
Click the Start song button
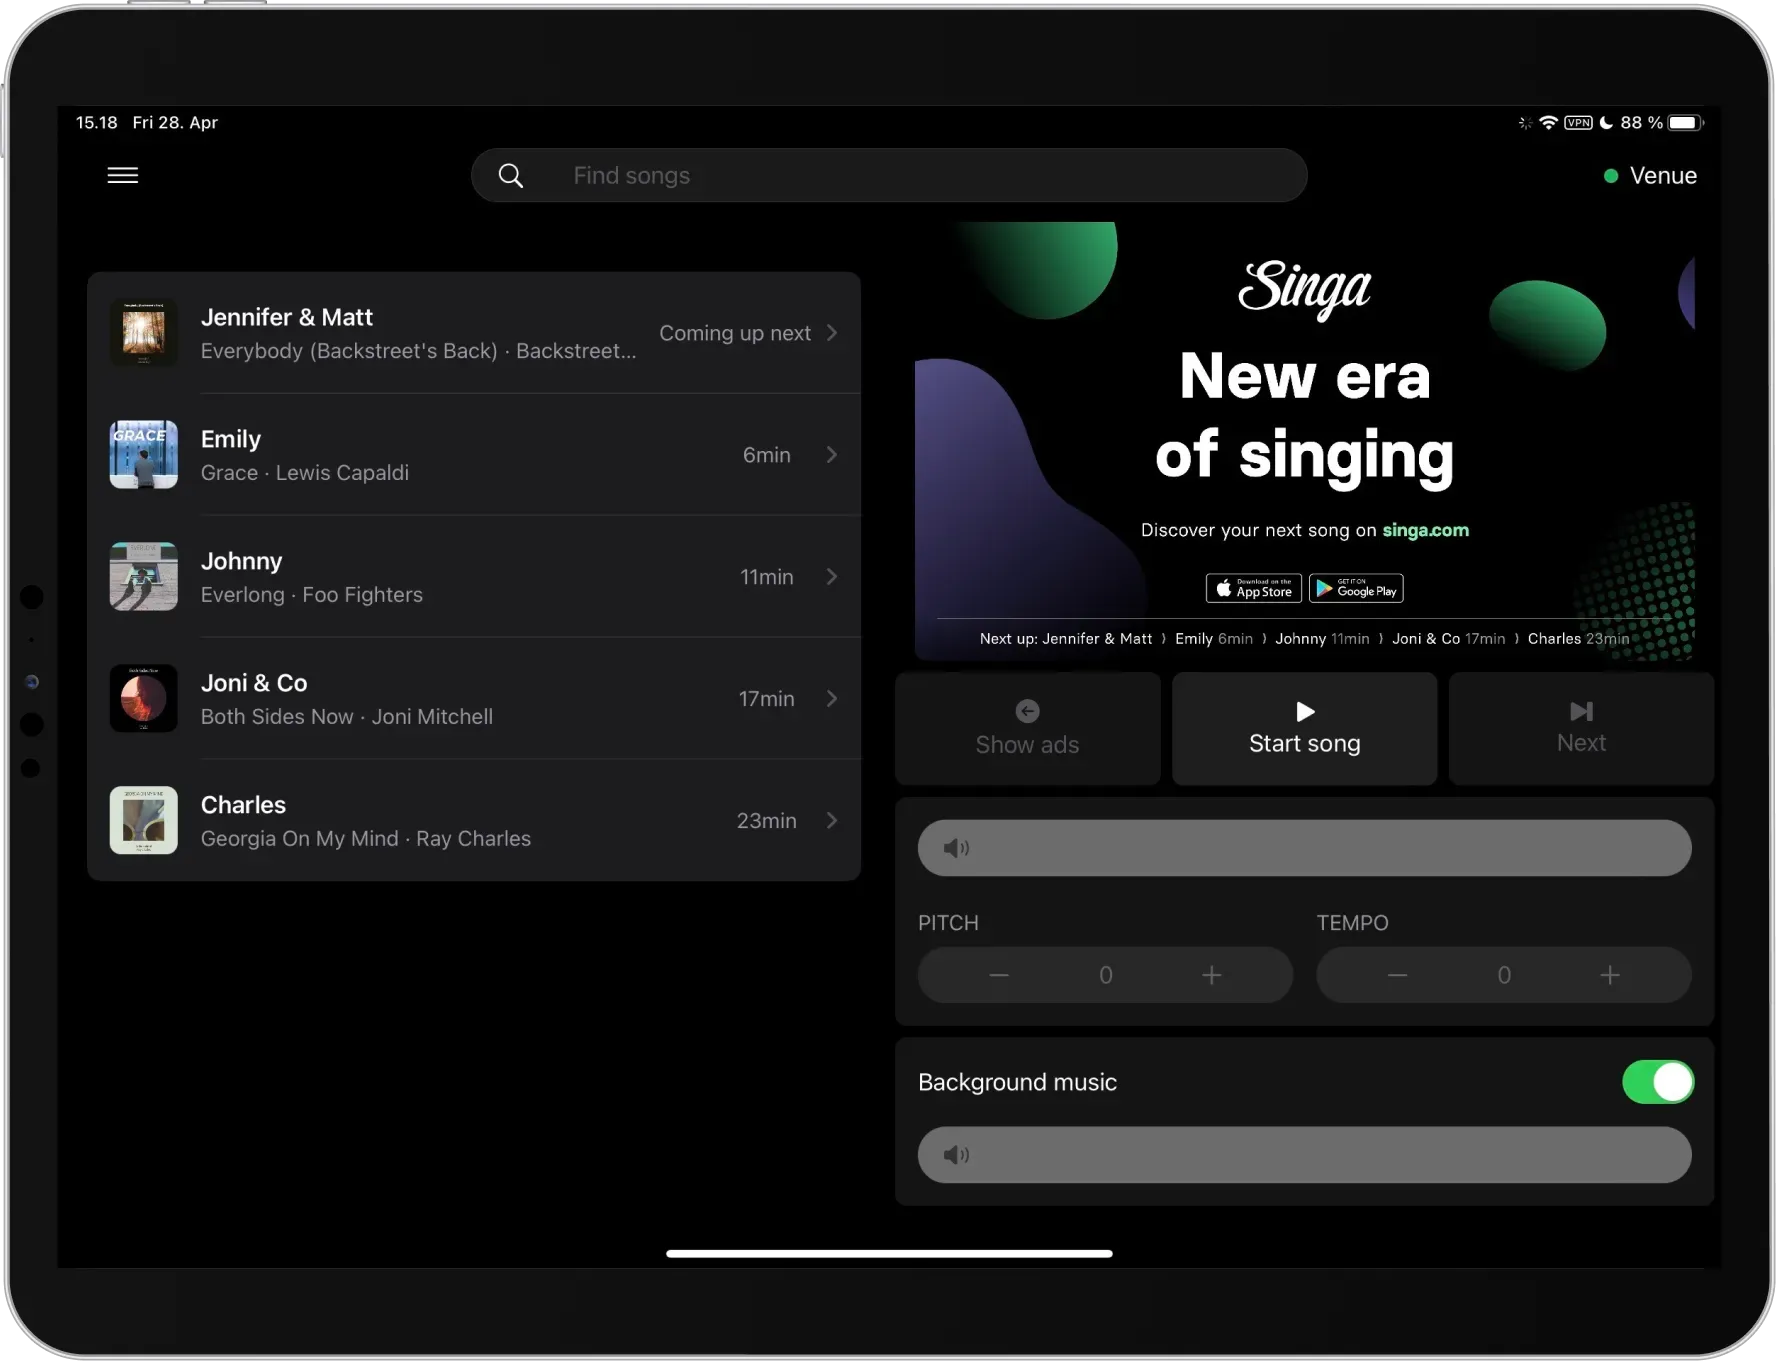pos(1305,728)
